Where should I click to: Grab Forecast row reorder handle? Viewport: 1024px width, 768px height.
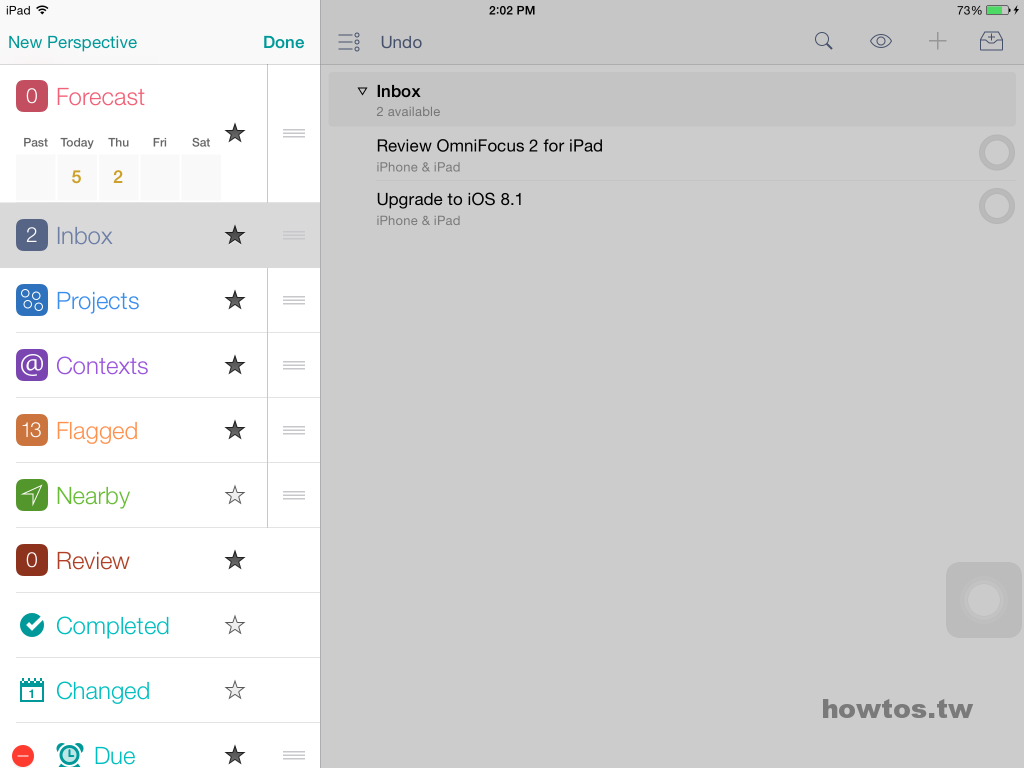point(294,133)
